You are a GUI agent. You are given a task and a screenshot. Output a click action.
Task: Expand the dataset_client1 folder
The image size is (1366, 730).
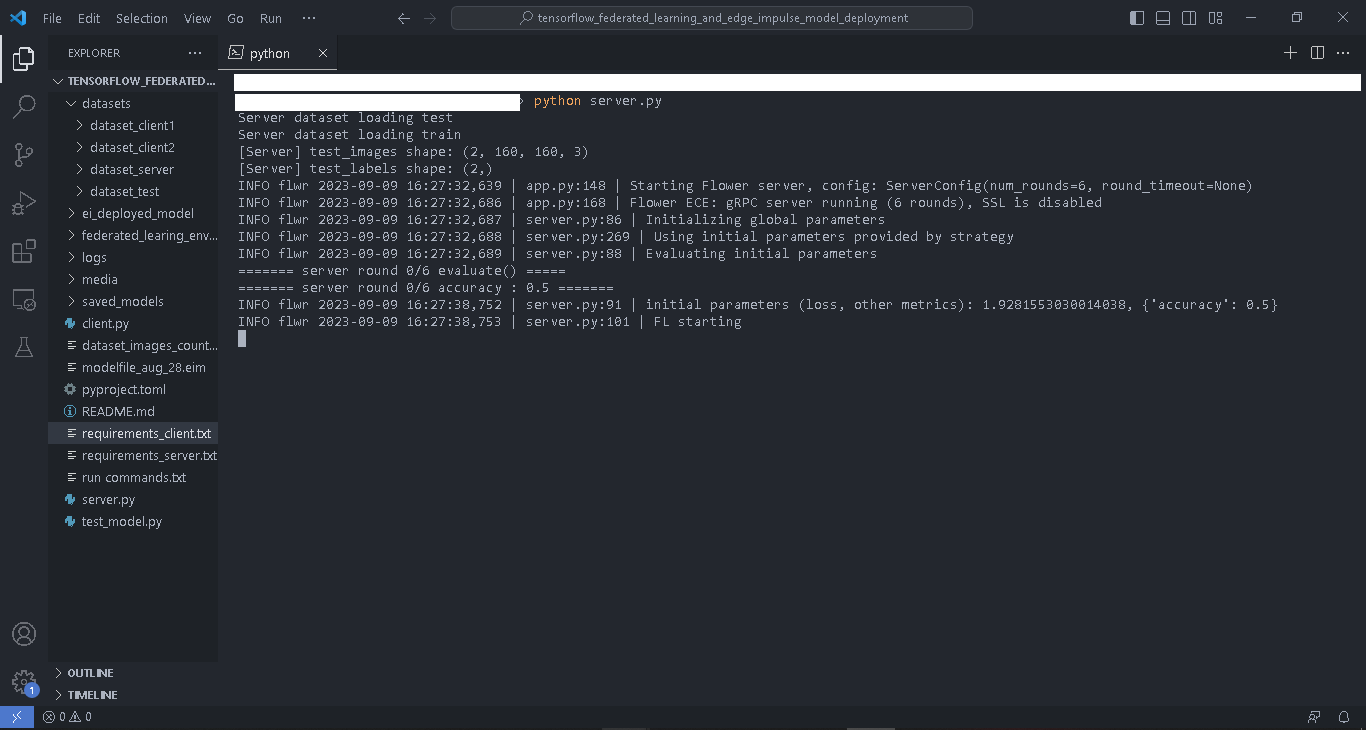(x=133, y=125)
